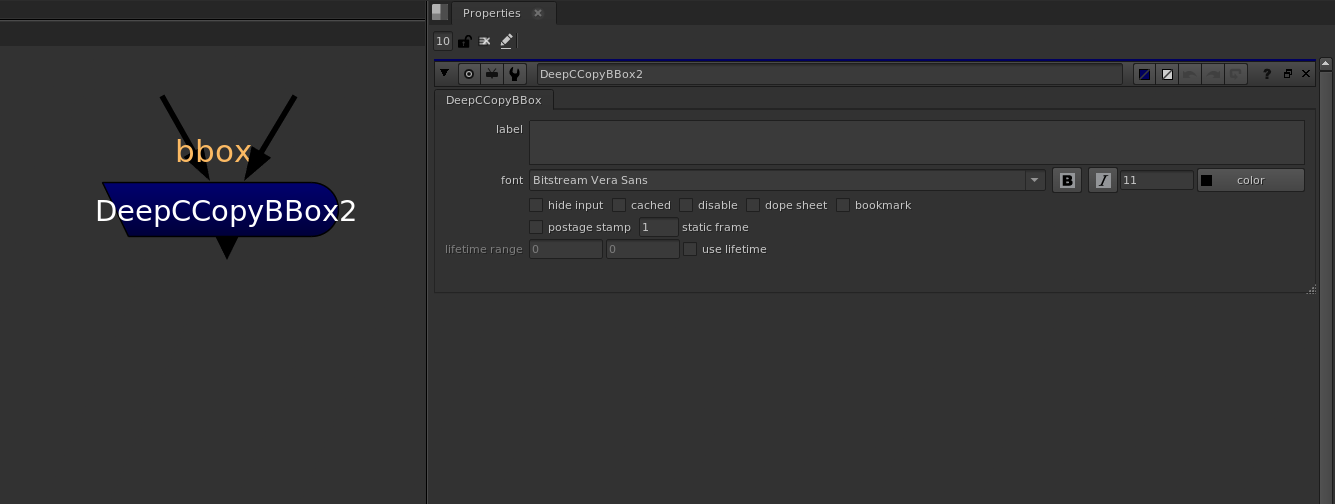This screenshot has width=1335, height=504.
Task: Click the pencil edit icon in Properties toolbar
Action: (x=506, y=41)
